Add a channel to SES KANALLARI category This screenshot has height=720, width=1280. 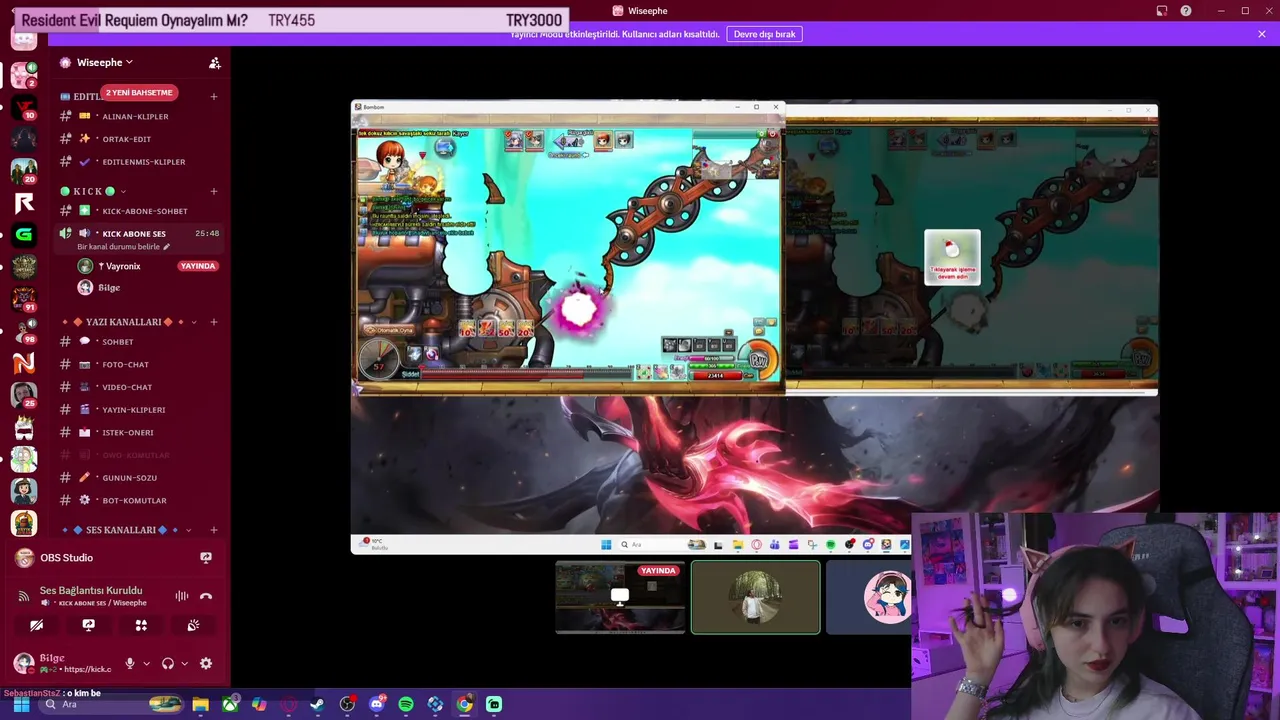pos(214,530)
